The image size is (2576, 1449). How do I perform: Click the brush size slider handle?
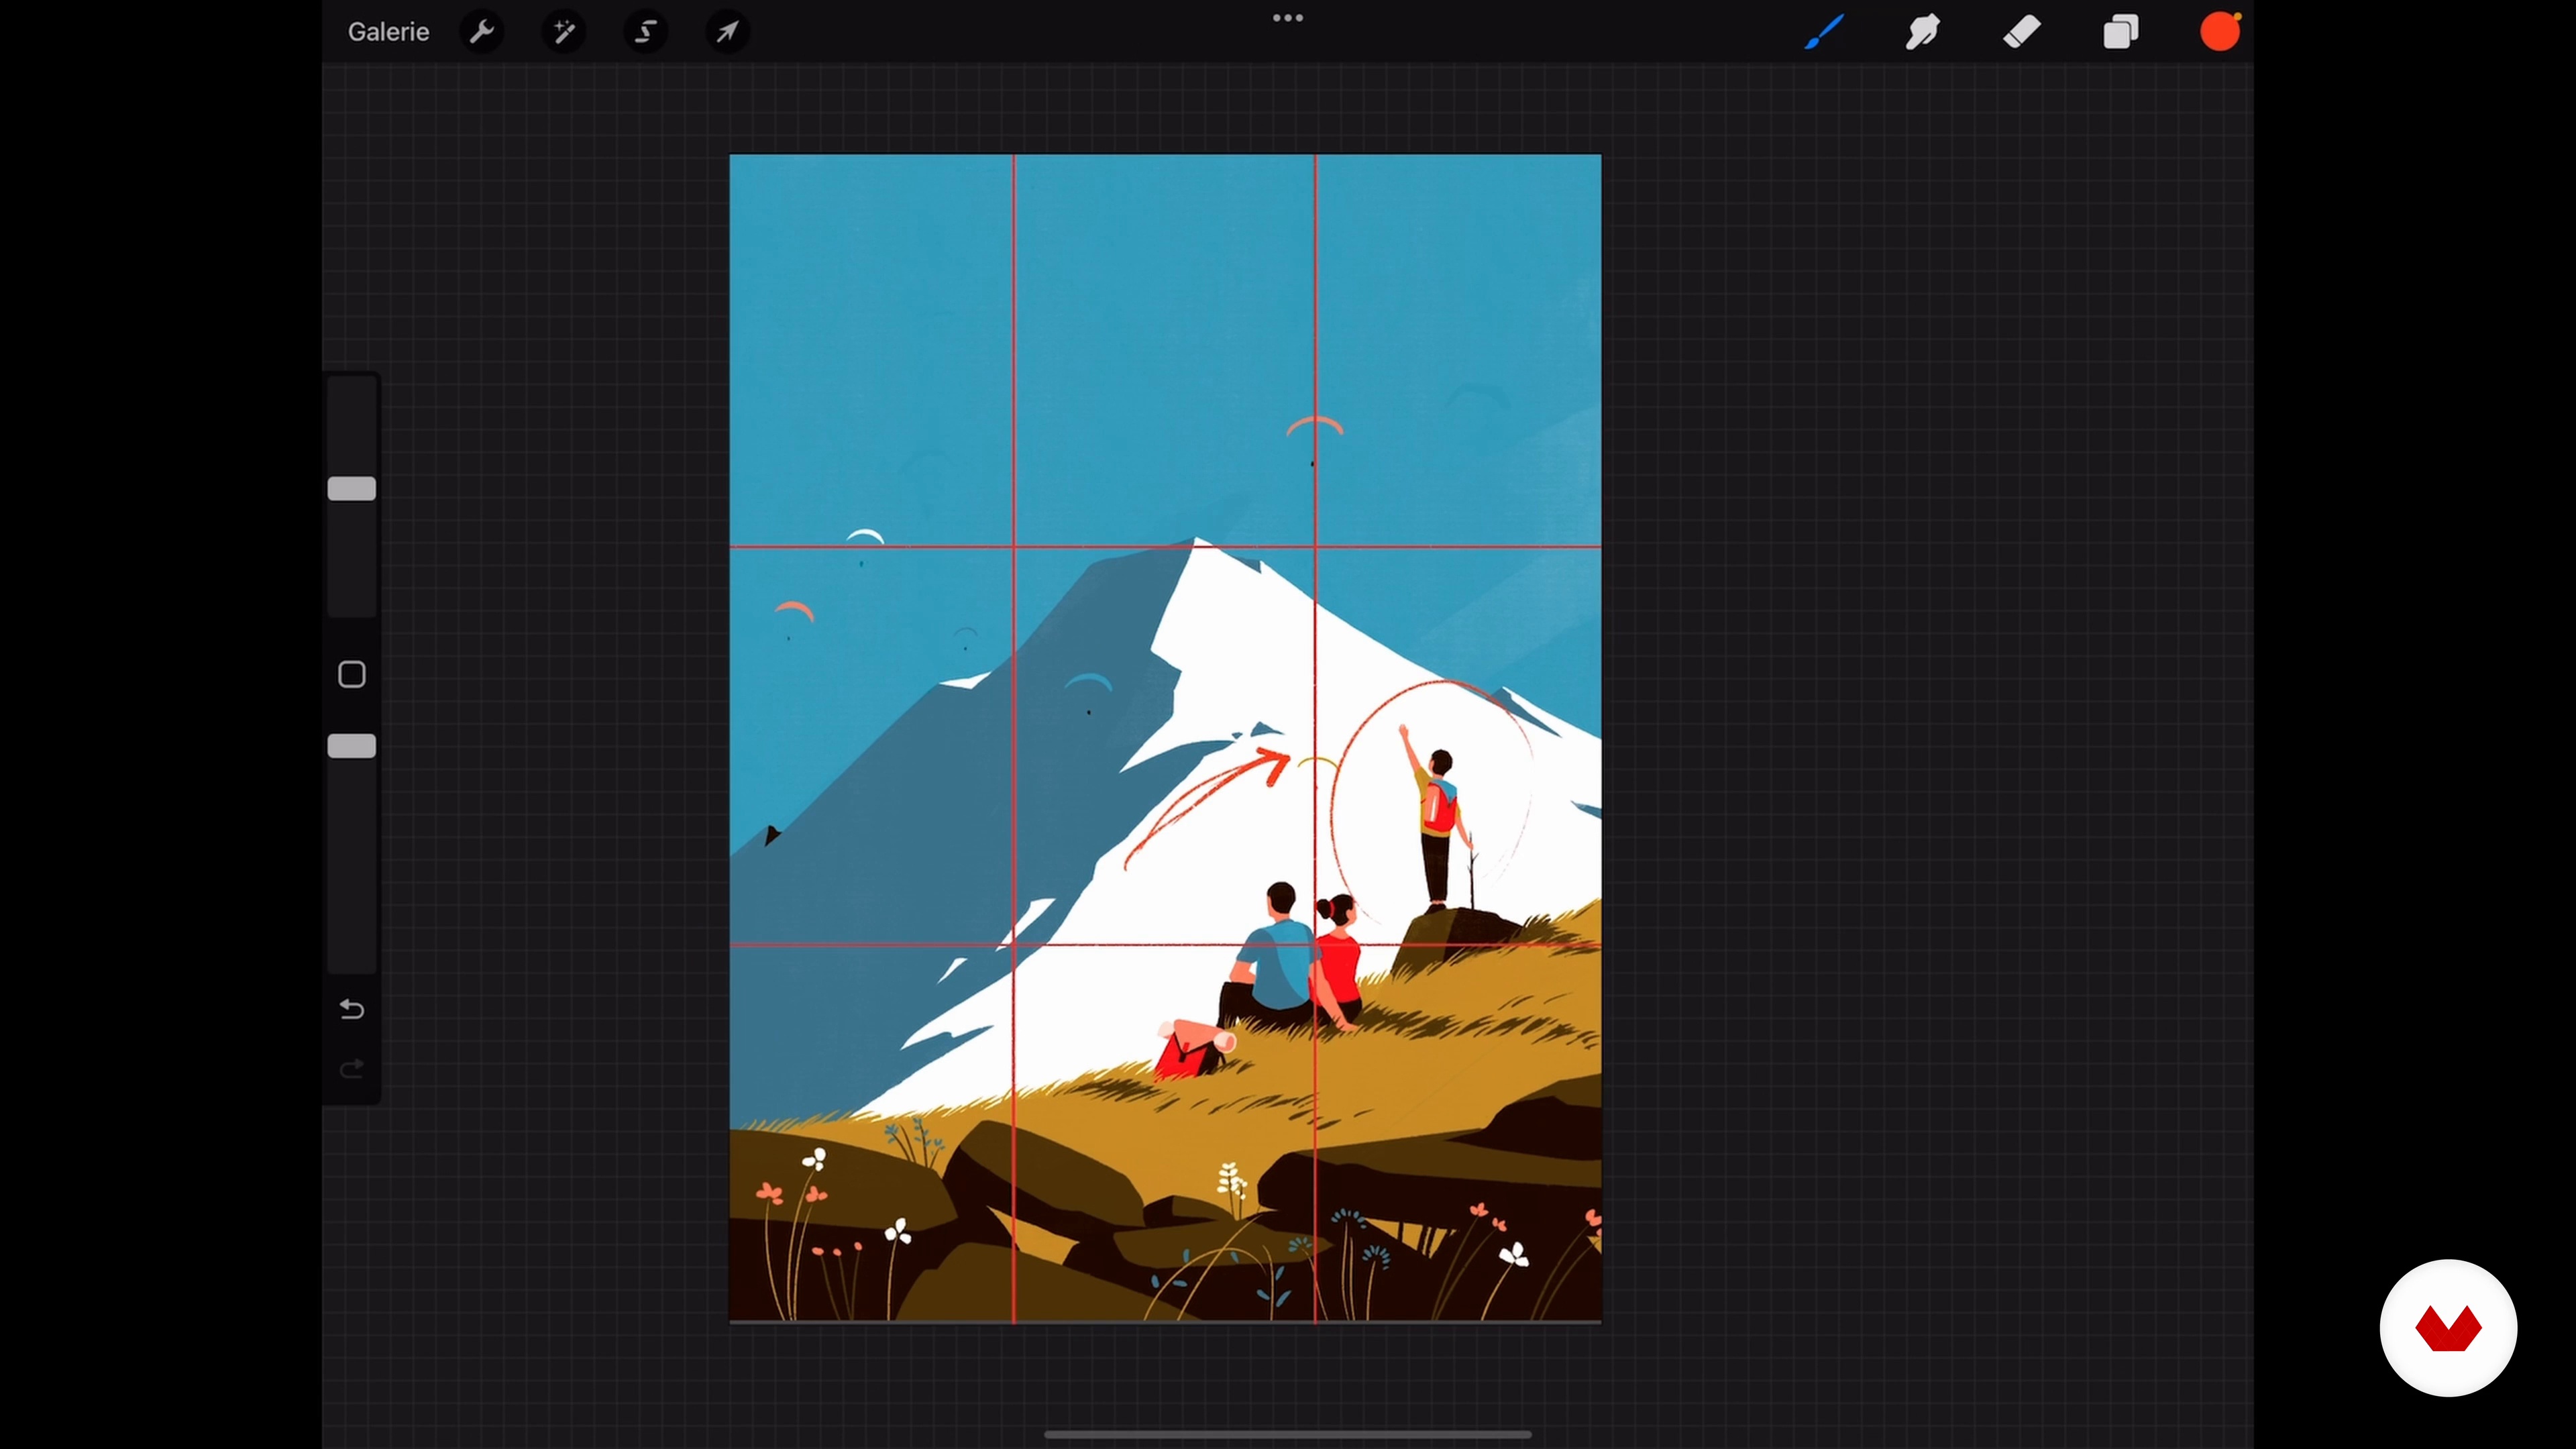[x=352, y=489]
